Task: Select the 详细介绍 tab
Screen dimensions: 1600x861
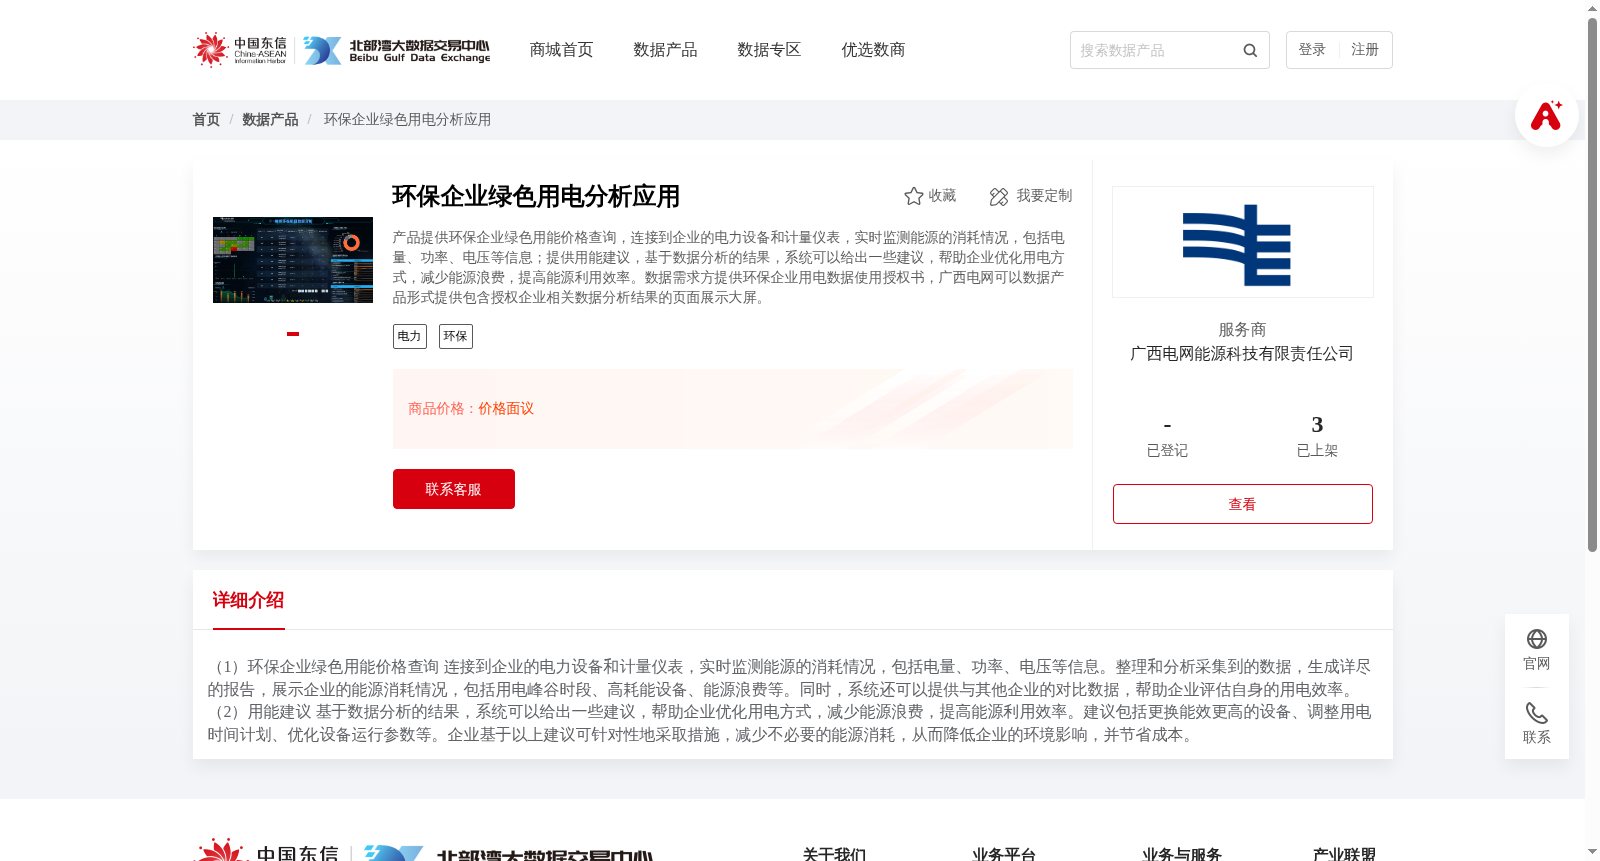Action: coord(248,600)
